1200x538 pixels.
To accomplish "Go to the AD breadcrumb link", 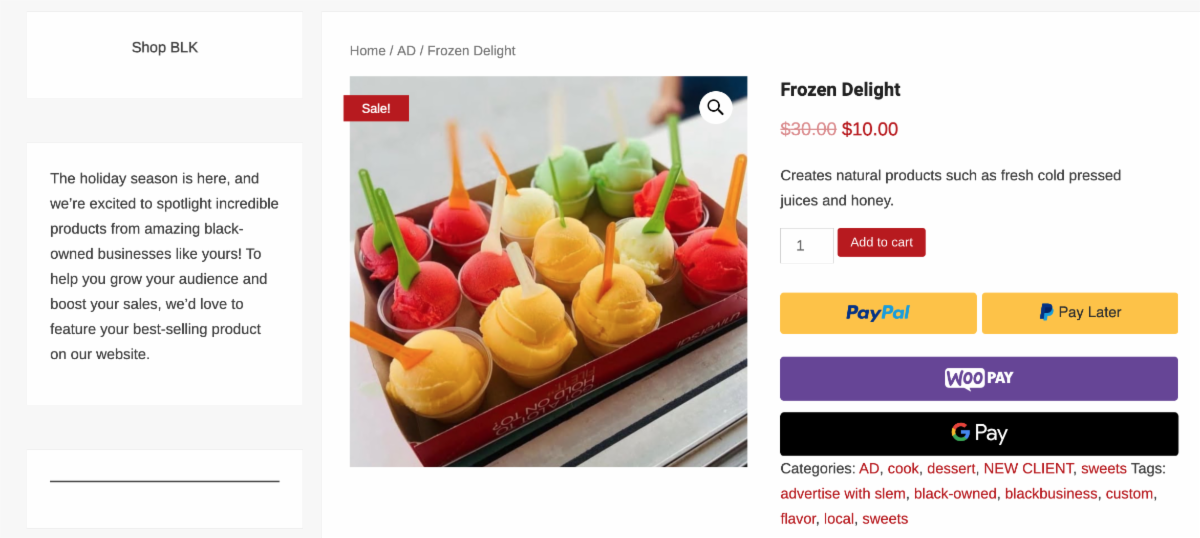I will point(406,50).
